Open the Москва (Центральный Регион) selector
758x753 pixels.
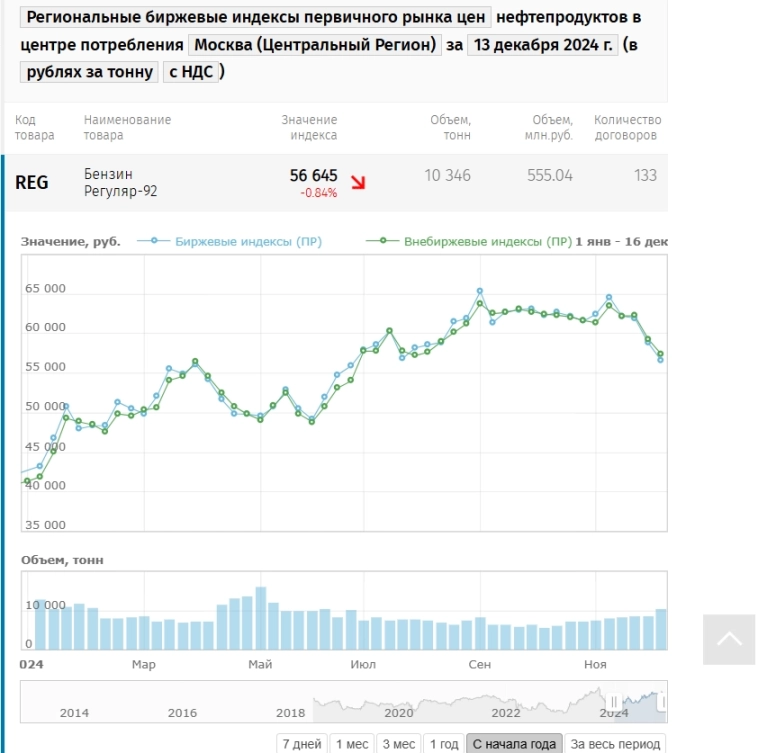coord(315,45)
